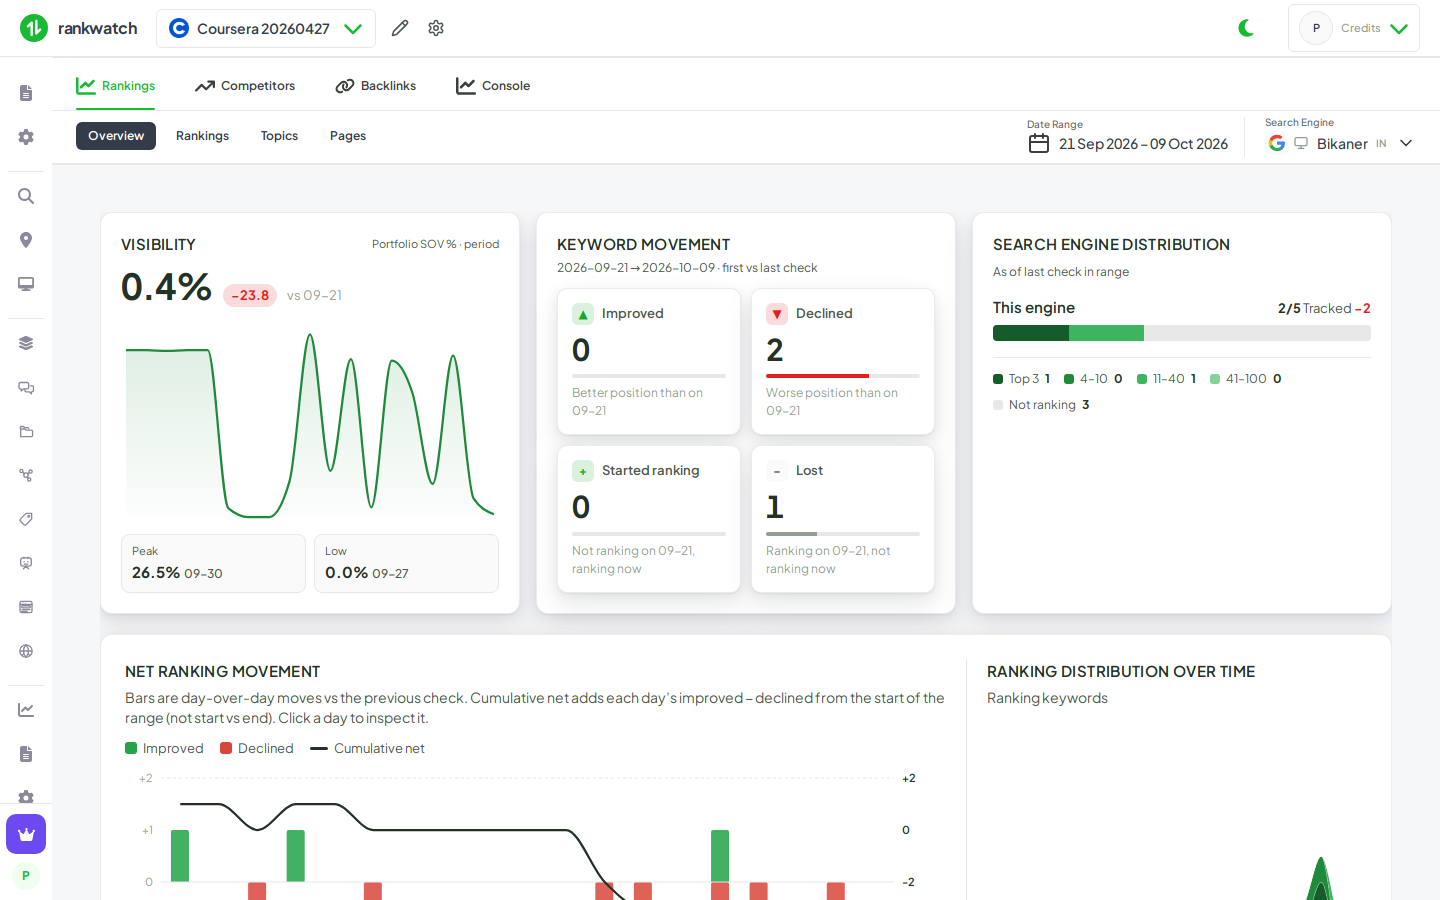Click the purple crown upgrade button
The height and width of the screenshot is (900, 1440).
[x=26, y=834]
